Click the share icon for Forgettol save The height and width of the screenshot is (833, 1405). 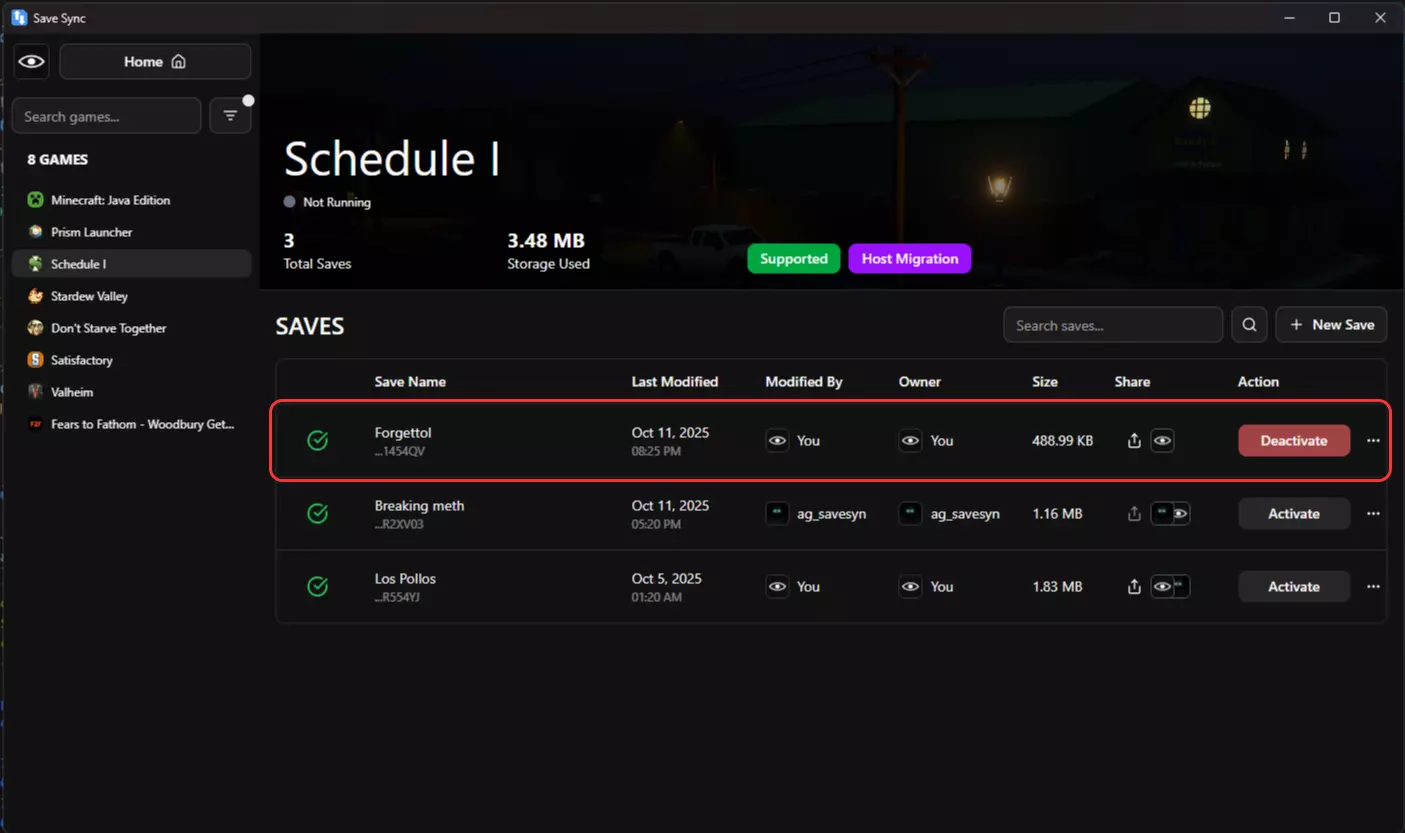pos(1134,441)
